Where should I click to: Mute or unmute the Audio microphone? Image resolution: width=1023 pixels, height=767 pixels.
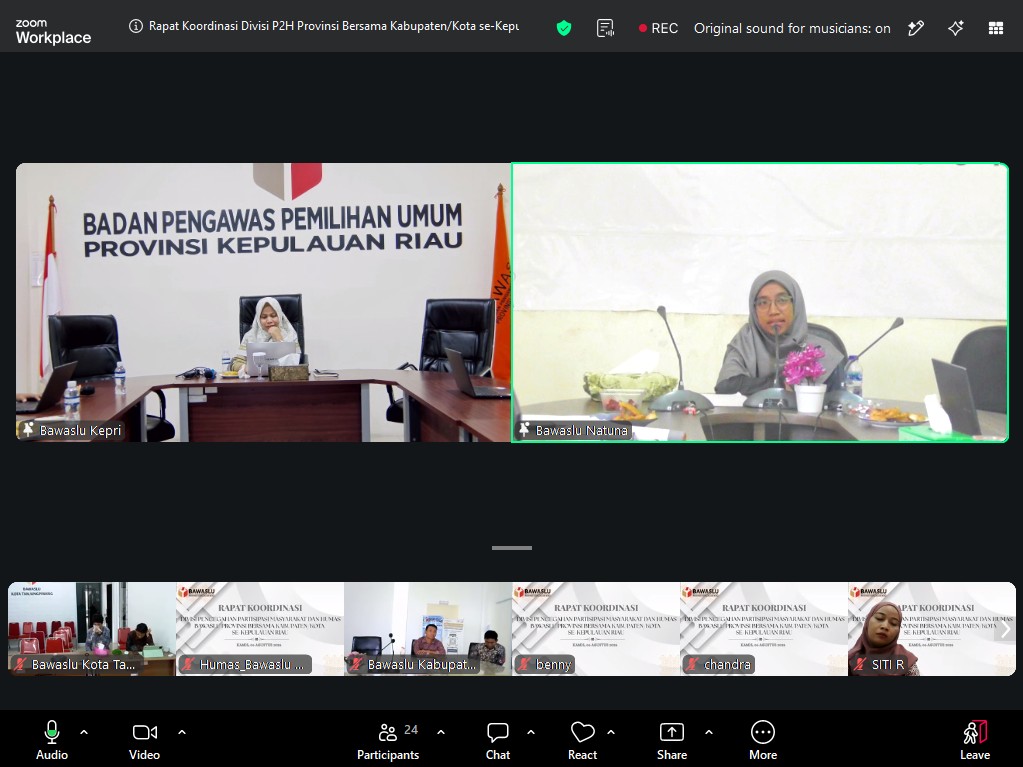coord(52,740)
